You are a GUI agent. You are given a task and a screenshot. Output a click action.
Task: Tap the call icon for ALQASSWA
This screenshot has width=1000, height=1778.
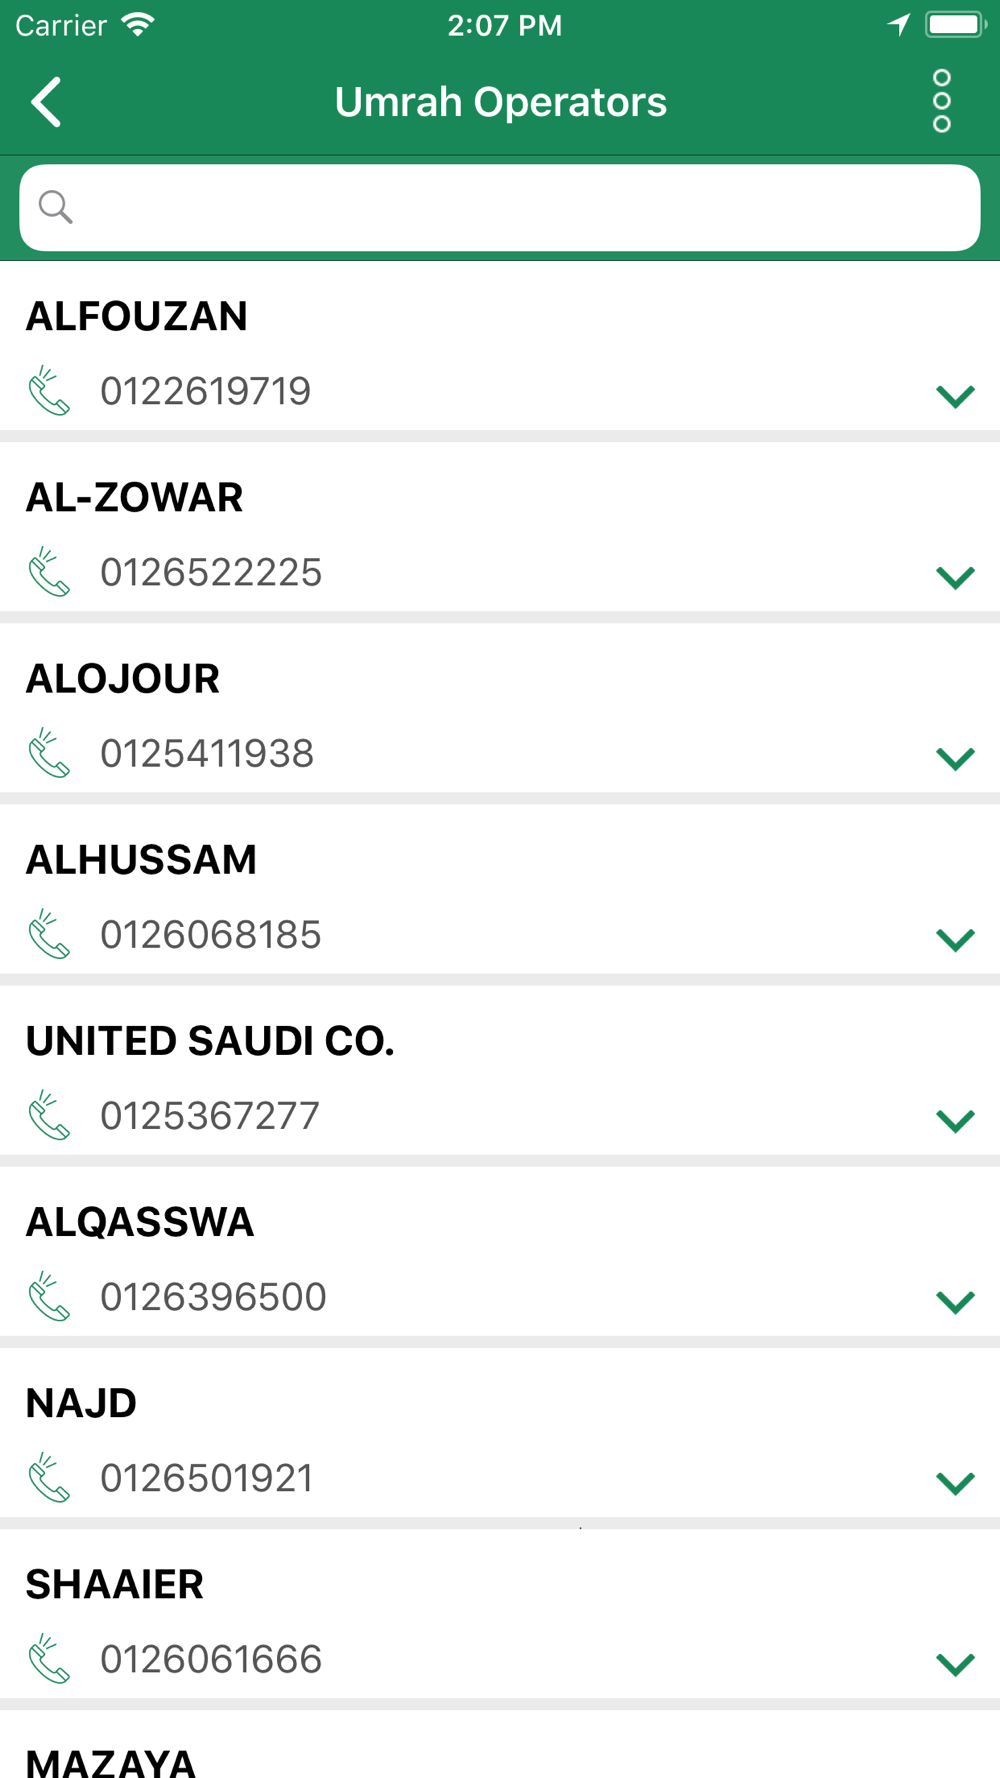(x=49, y=1296)
